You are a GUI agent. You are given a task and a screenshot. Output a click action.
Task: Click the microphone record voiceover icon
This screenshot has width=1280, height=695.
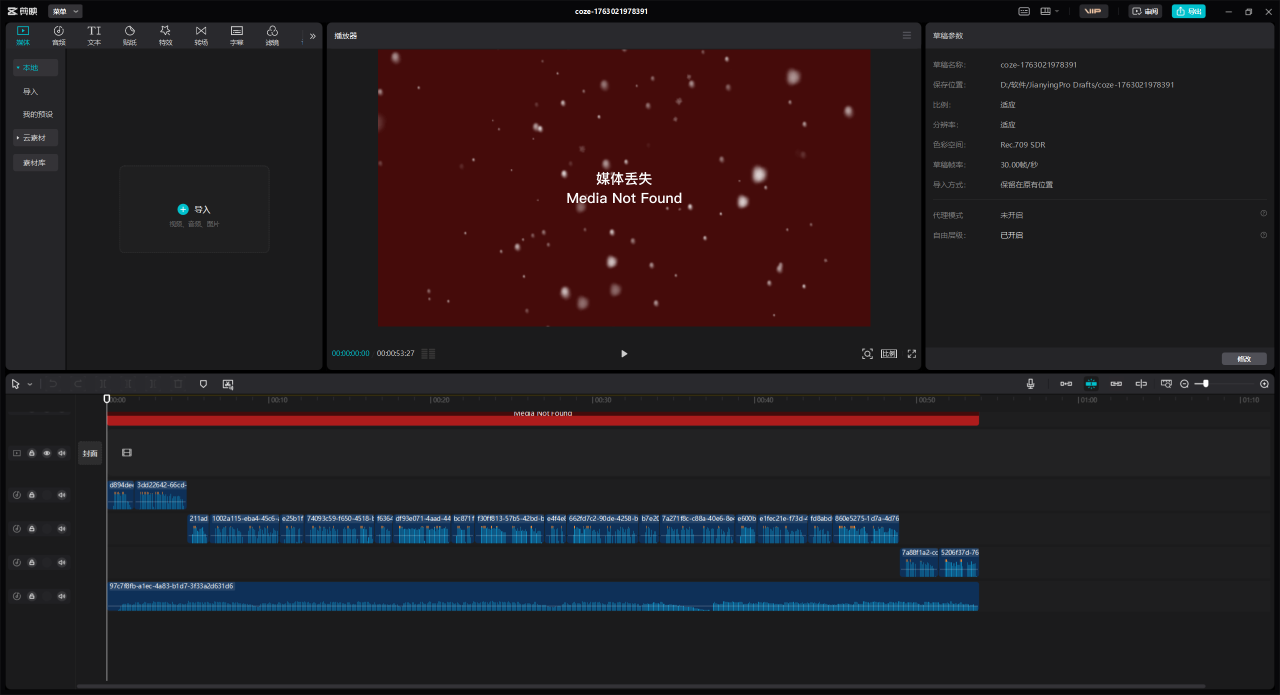1030,384
